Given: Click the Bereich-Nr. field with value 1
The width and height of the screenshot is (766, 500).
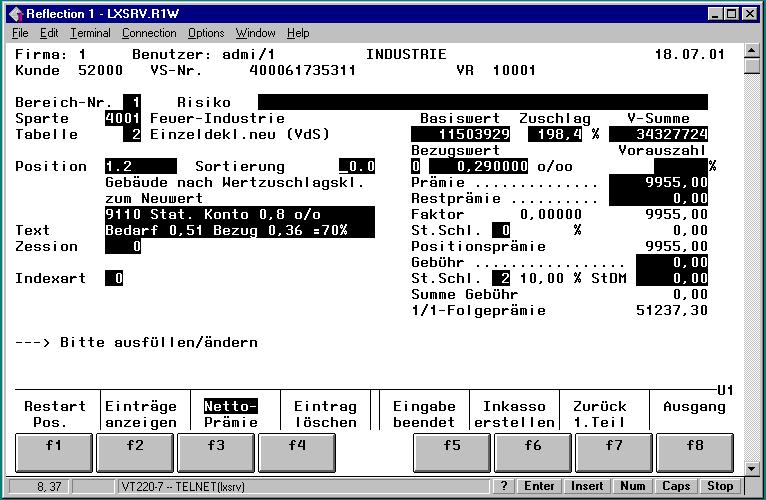Looking at the screenshot, I should (132, 102).
